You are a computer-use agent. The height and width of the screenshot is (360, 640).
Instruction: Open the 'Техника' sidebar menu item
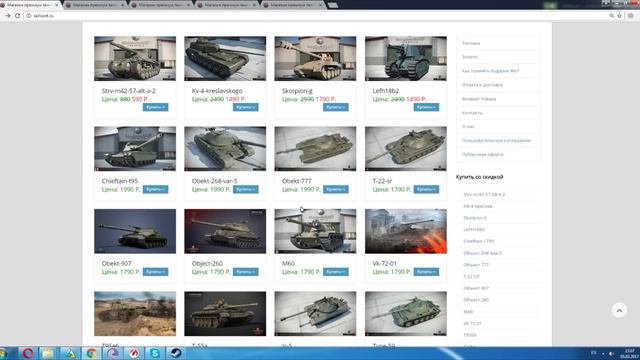tap(498, 43)
